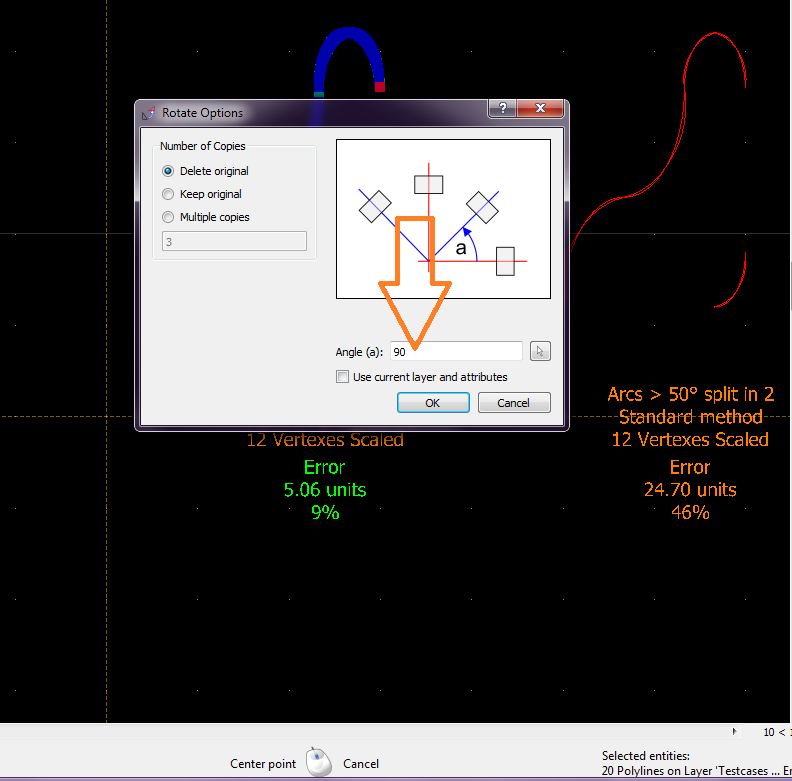The width and height of the screenshot is (792, 781).
Task: Click the help question mark button
Action: [x=501, y=109]
